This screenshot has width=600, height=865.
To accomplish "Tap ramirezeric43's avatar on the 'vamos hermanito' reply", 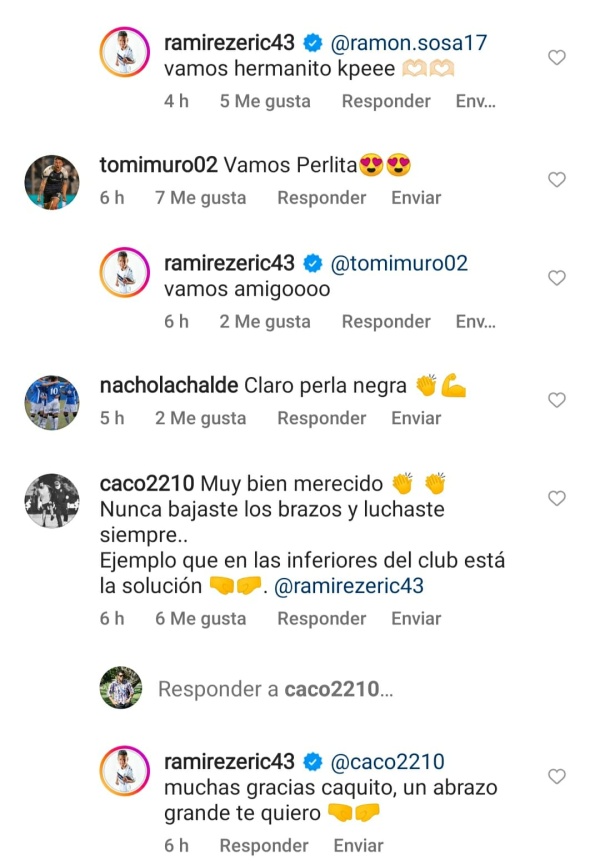I will (x=124, y=53).
